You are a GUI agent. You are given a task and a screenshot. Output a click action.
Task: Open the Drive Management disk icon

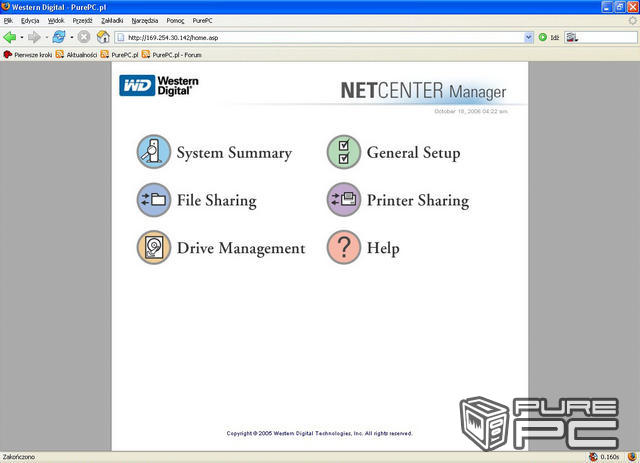pyautogui.click(x=153, y=247)
